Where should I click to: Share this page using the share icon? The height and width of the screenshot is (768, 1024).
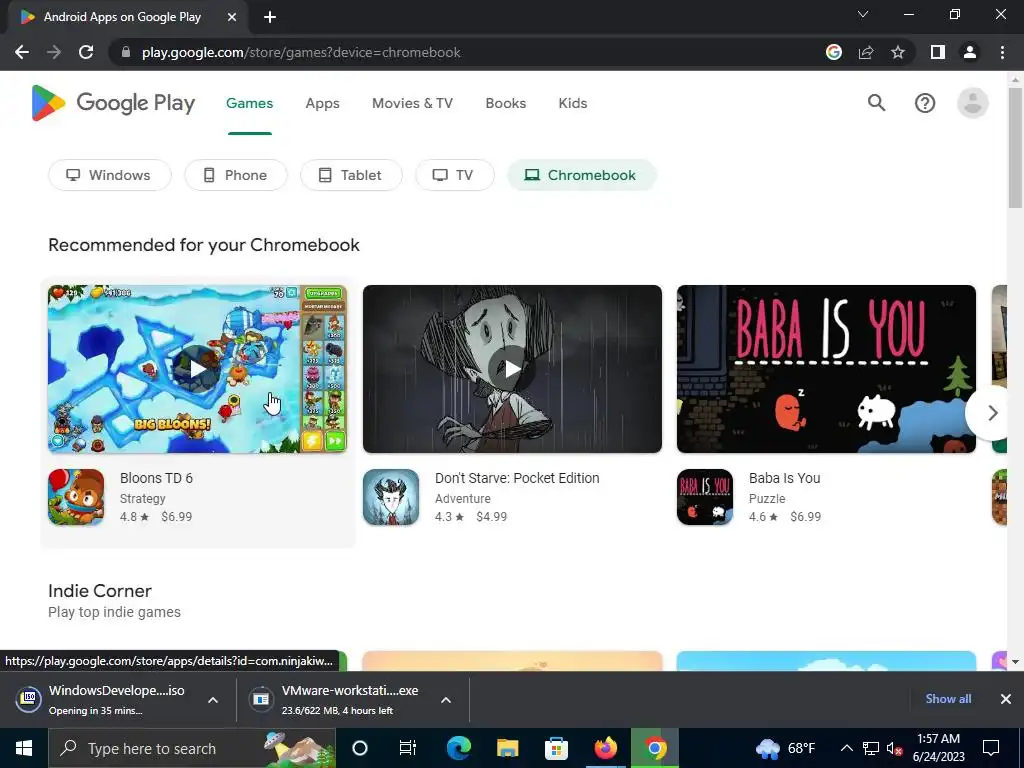point(866,52)
